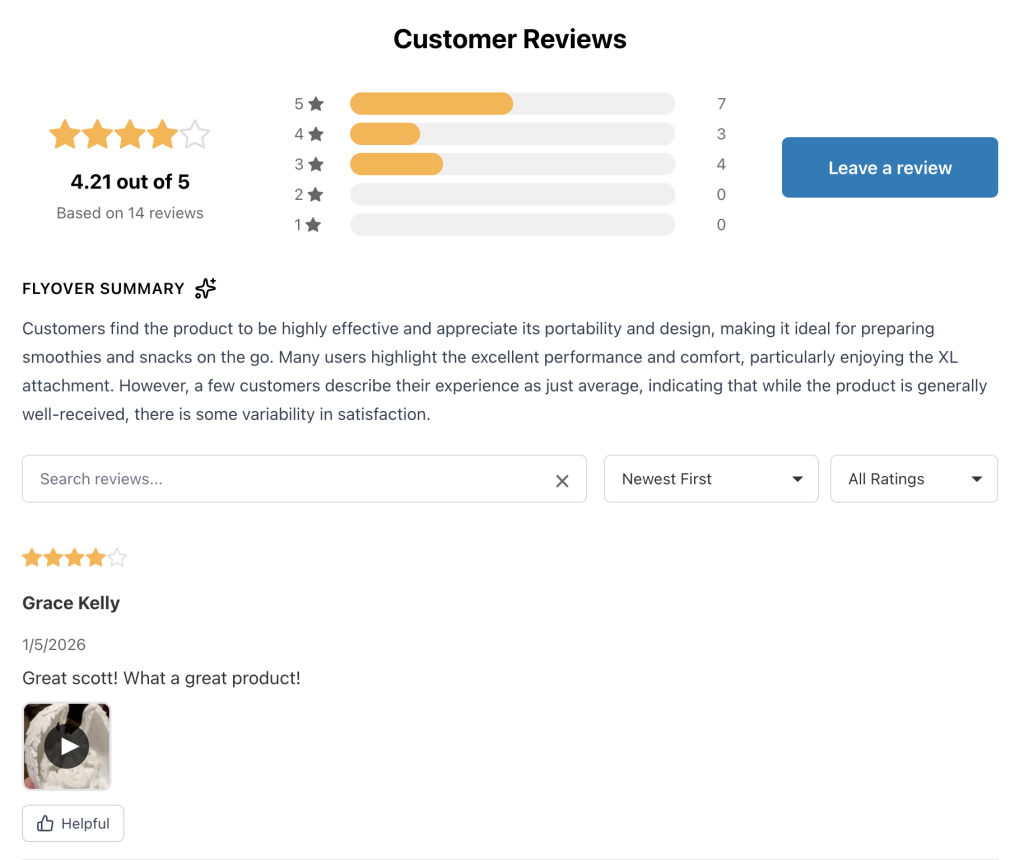
Task: Filter reviews by 5-star rating bar
Action: pyautogui.click(x=512, y=104)
